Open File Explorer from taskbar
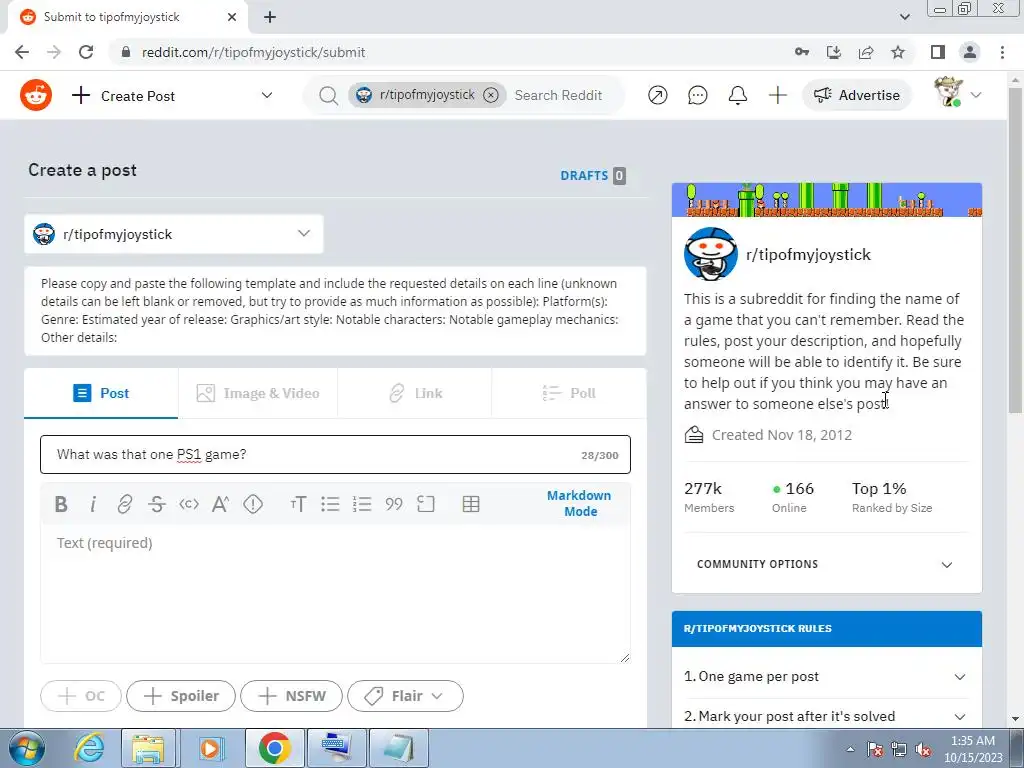This screenshot has width=1024, height=768. [148, 748]
